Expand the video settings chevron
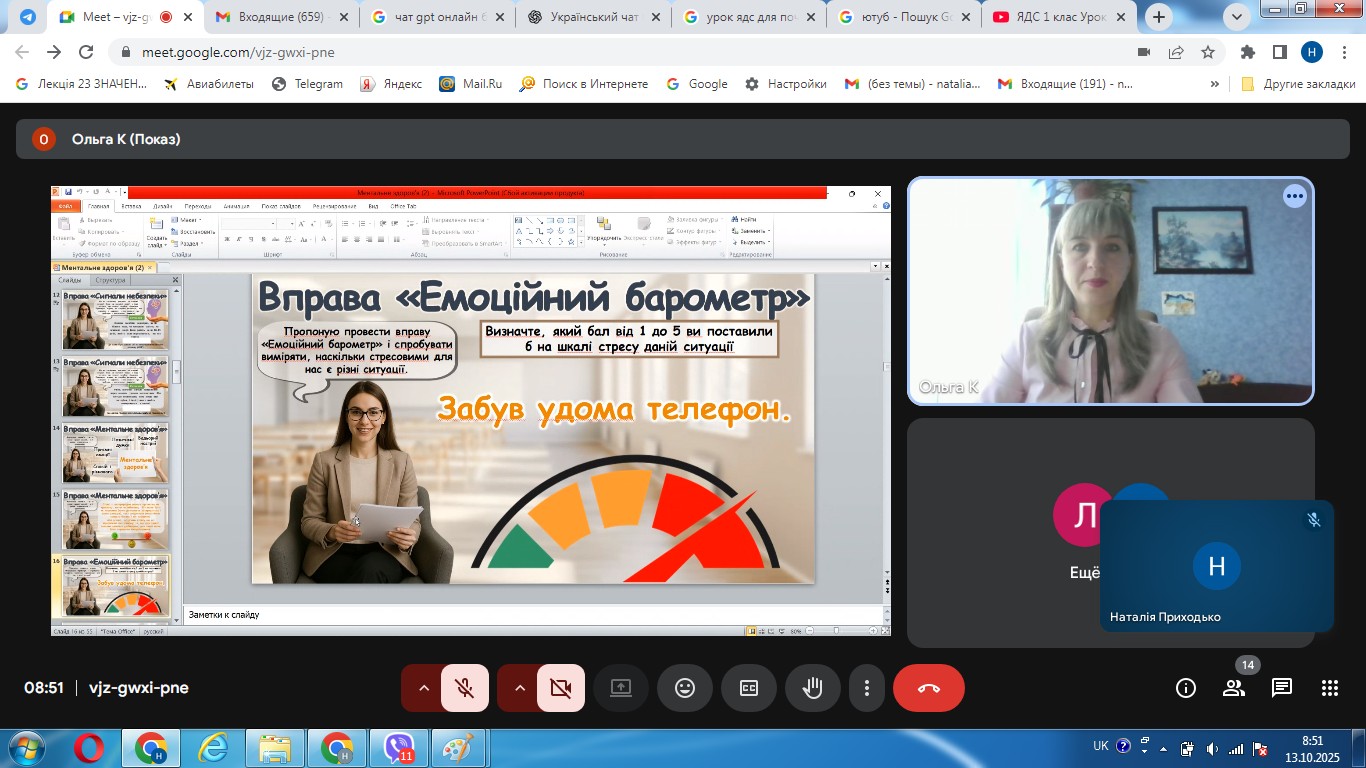The height and width of the screenshot is (768, 1366). pos(519,688)
